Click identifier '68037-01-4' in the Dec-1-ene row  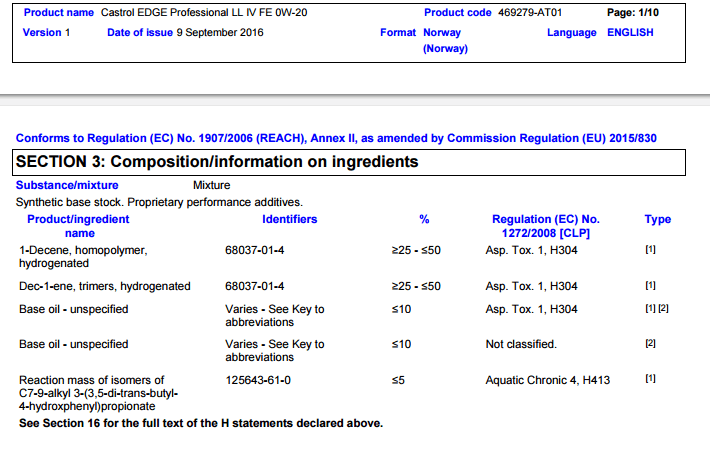coord(254,286)
